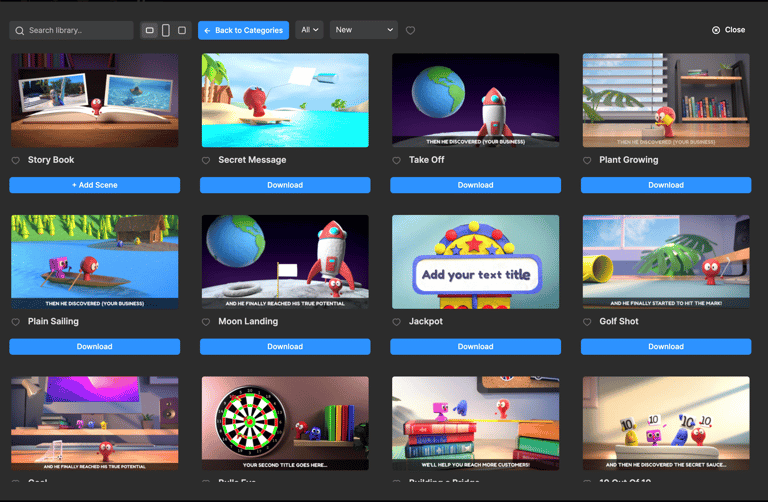Favorite the Plain Sailing template
This screenshot has width=768, height=502.
pos(16,322)
